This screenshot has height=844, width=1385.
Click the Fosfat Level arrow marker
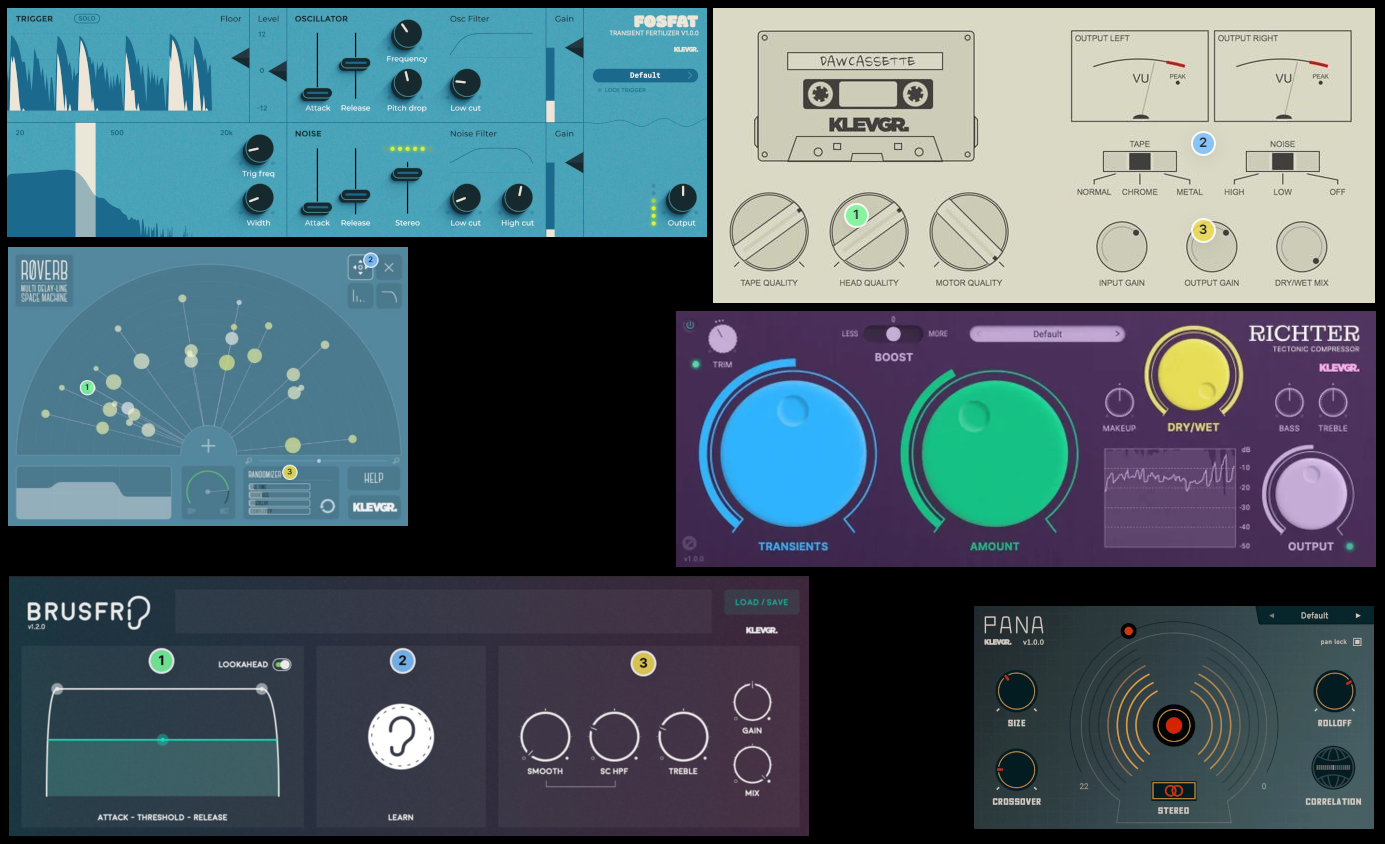point(278,71)
